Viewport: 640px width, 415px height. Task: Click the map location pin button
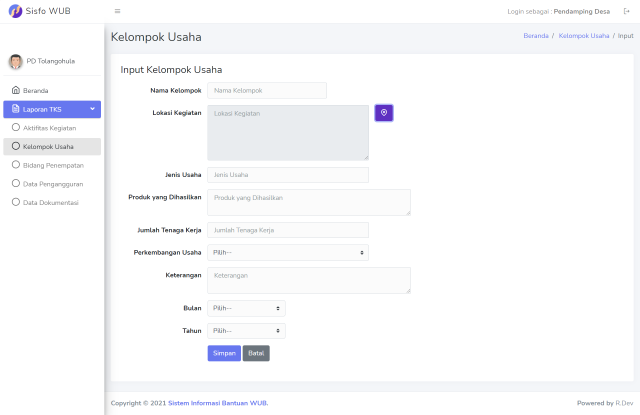(384, 113)
